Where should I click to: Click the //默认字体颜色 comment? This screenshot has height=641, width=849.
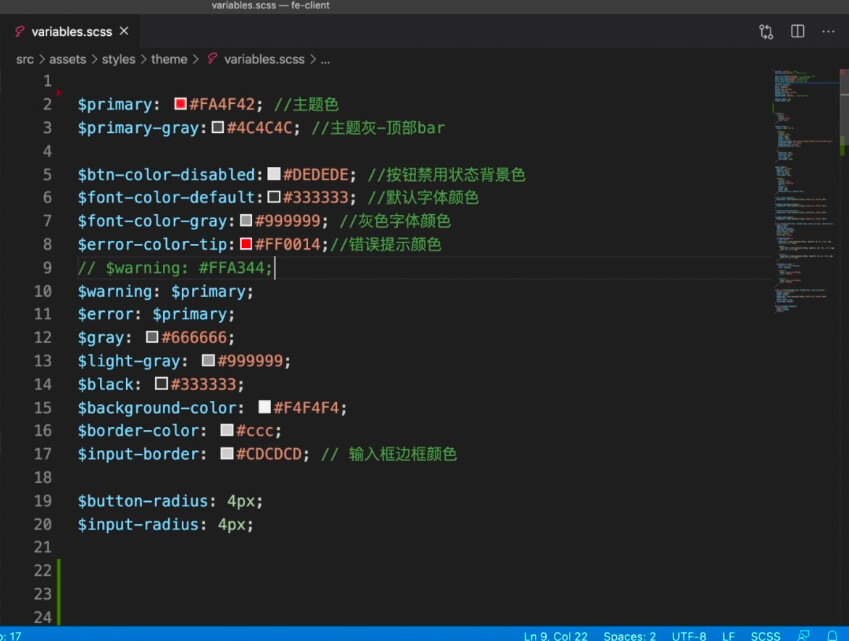(423, 198)
